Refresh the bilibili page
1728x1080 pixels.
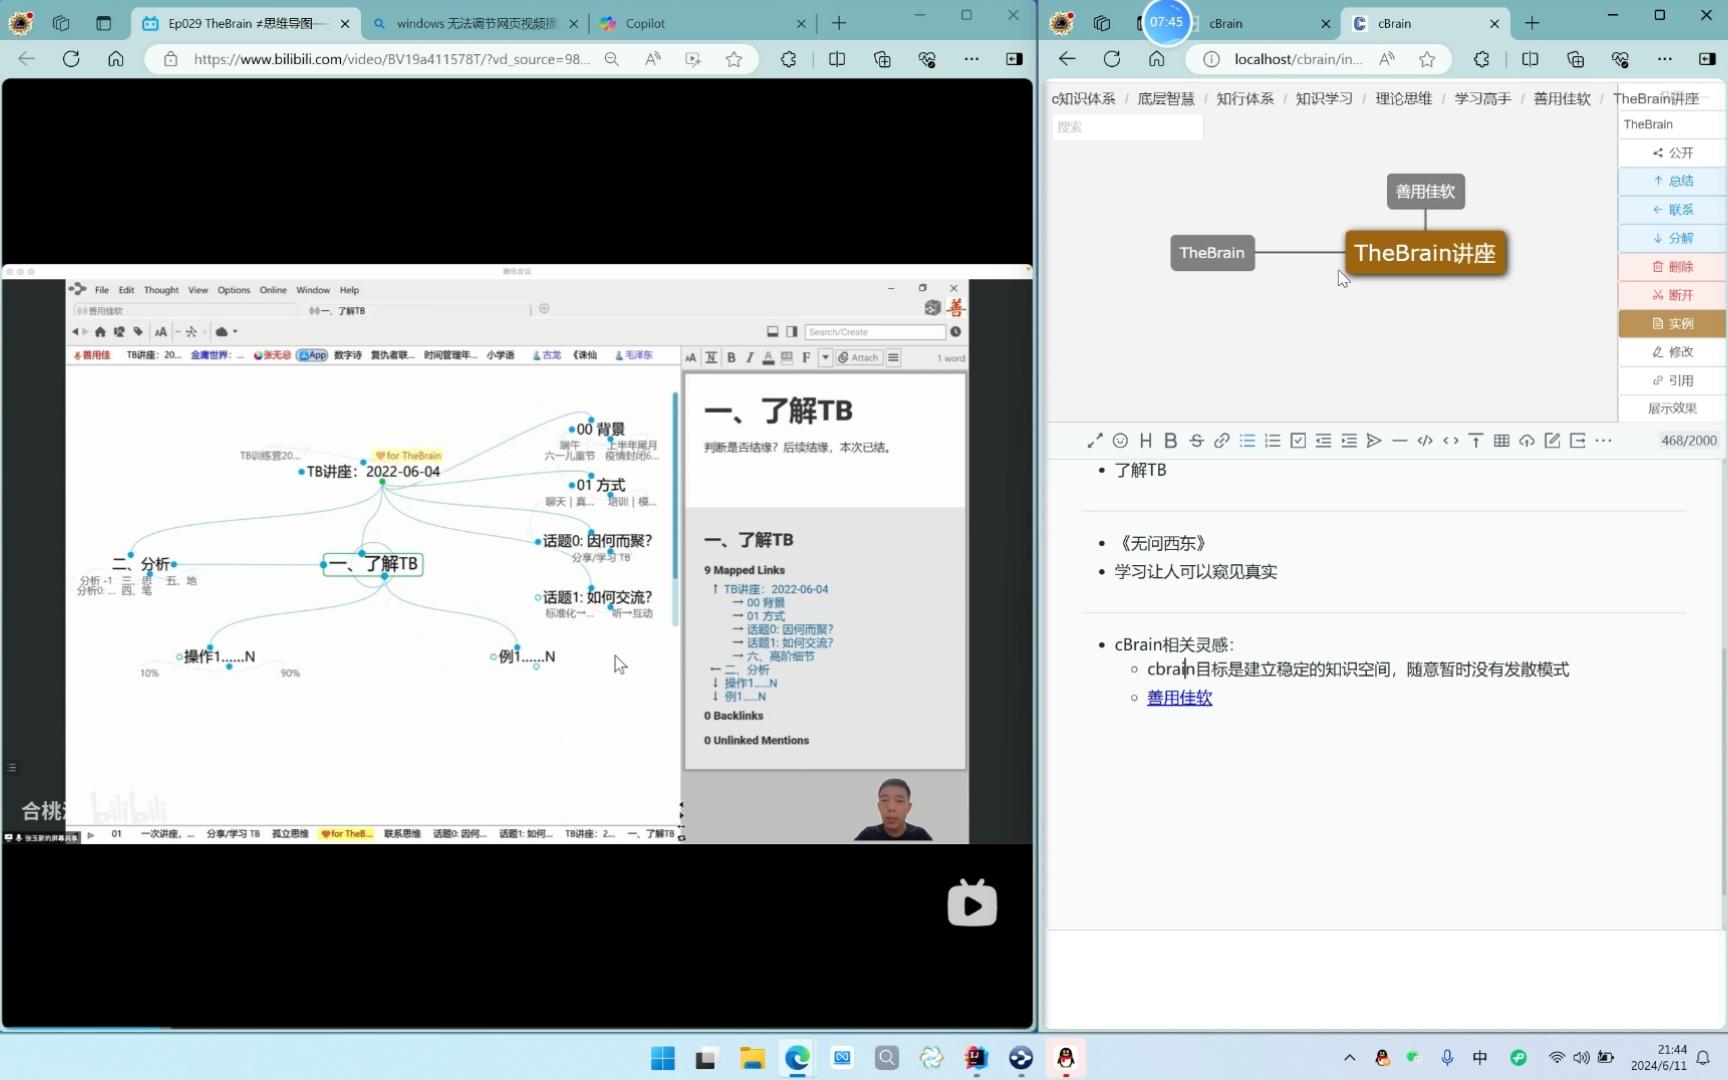71,59
